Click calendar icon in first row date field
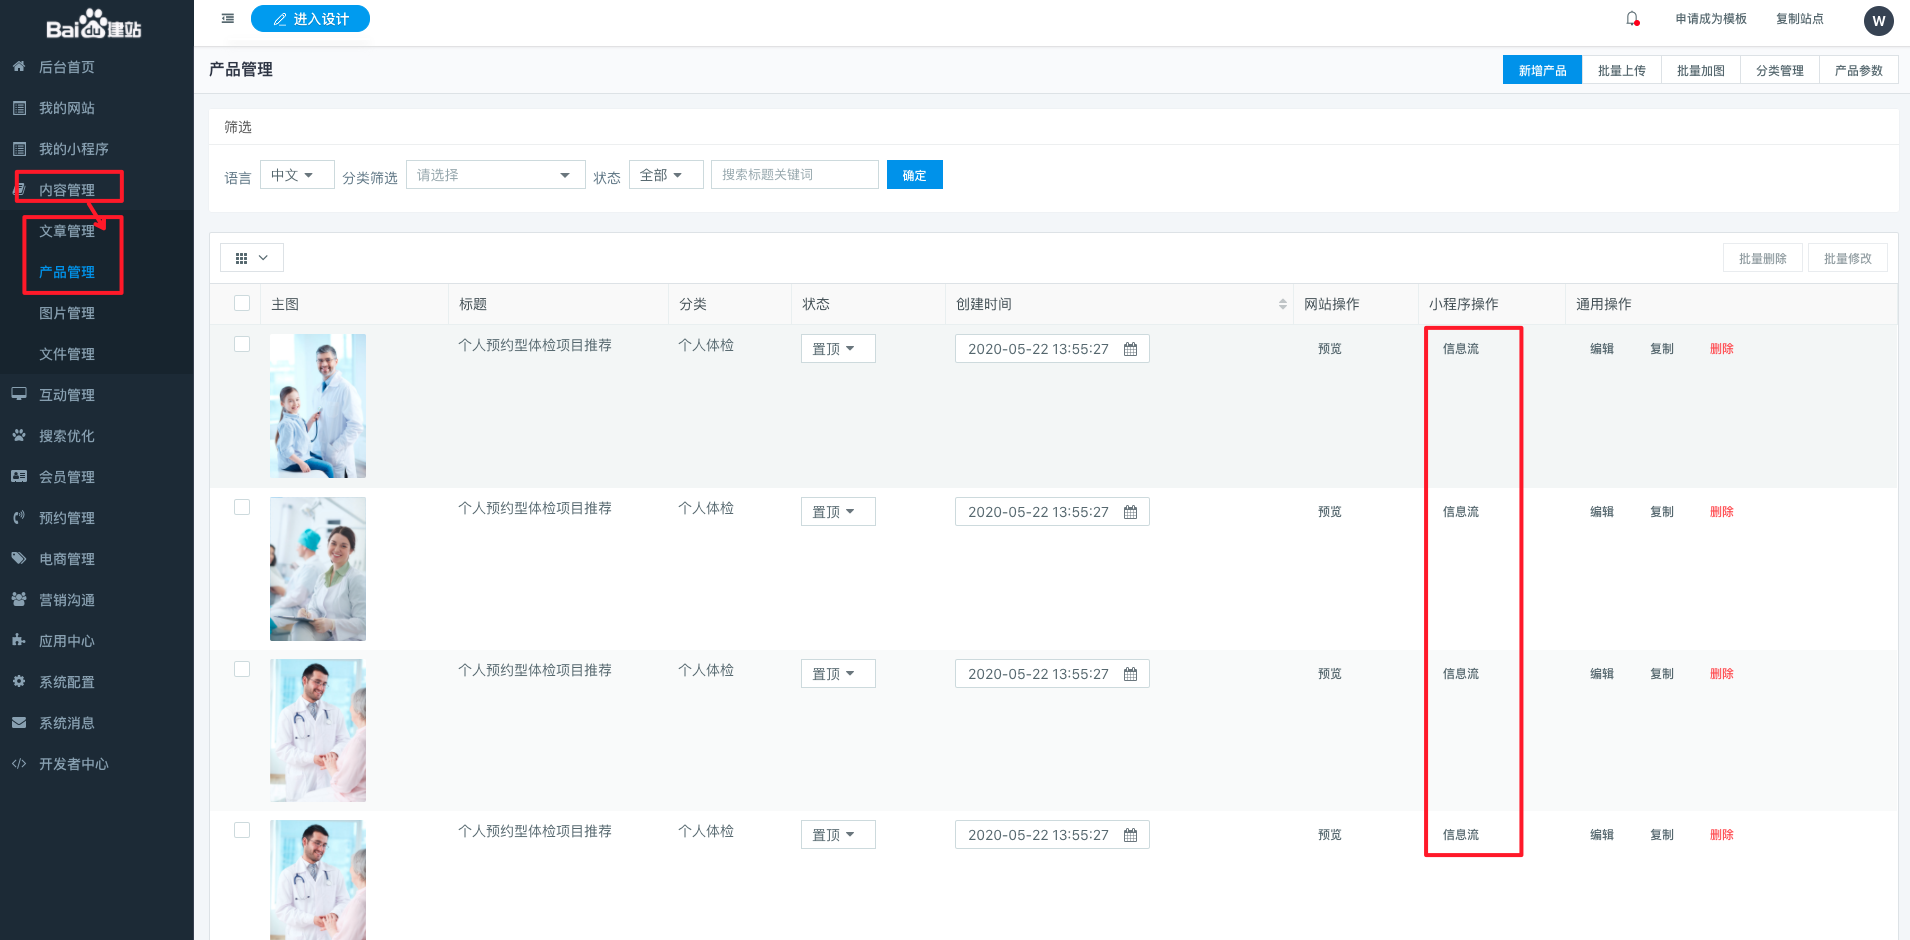1910x940 pixels. (x=1130, y=349)
